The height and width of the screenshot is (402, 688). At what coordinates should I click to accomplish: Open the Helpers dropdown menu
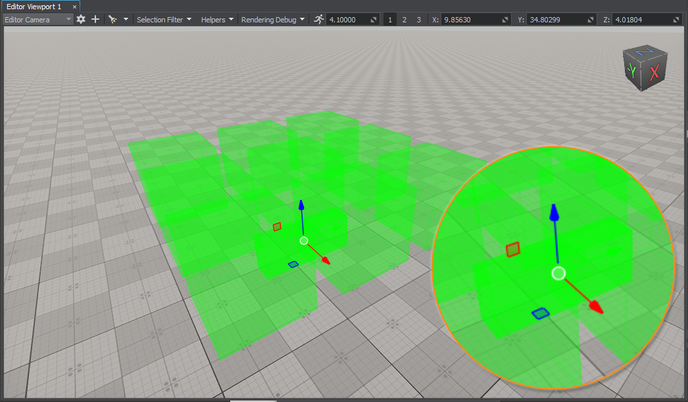pyautogui.click(x=217, y=19)
